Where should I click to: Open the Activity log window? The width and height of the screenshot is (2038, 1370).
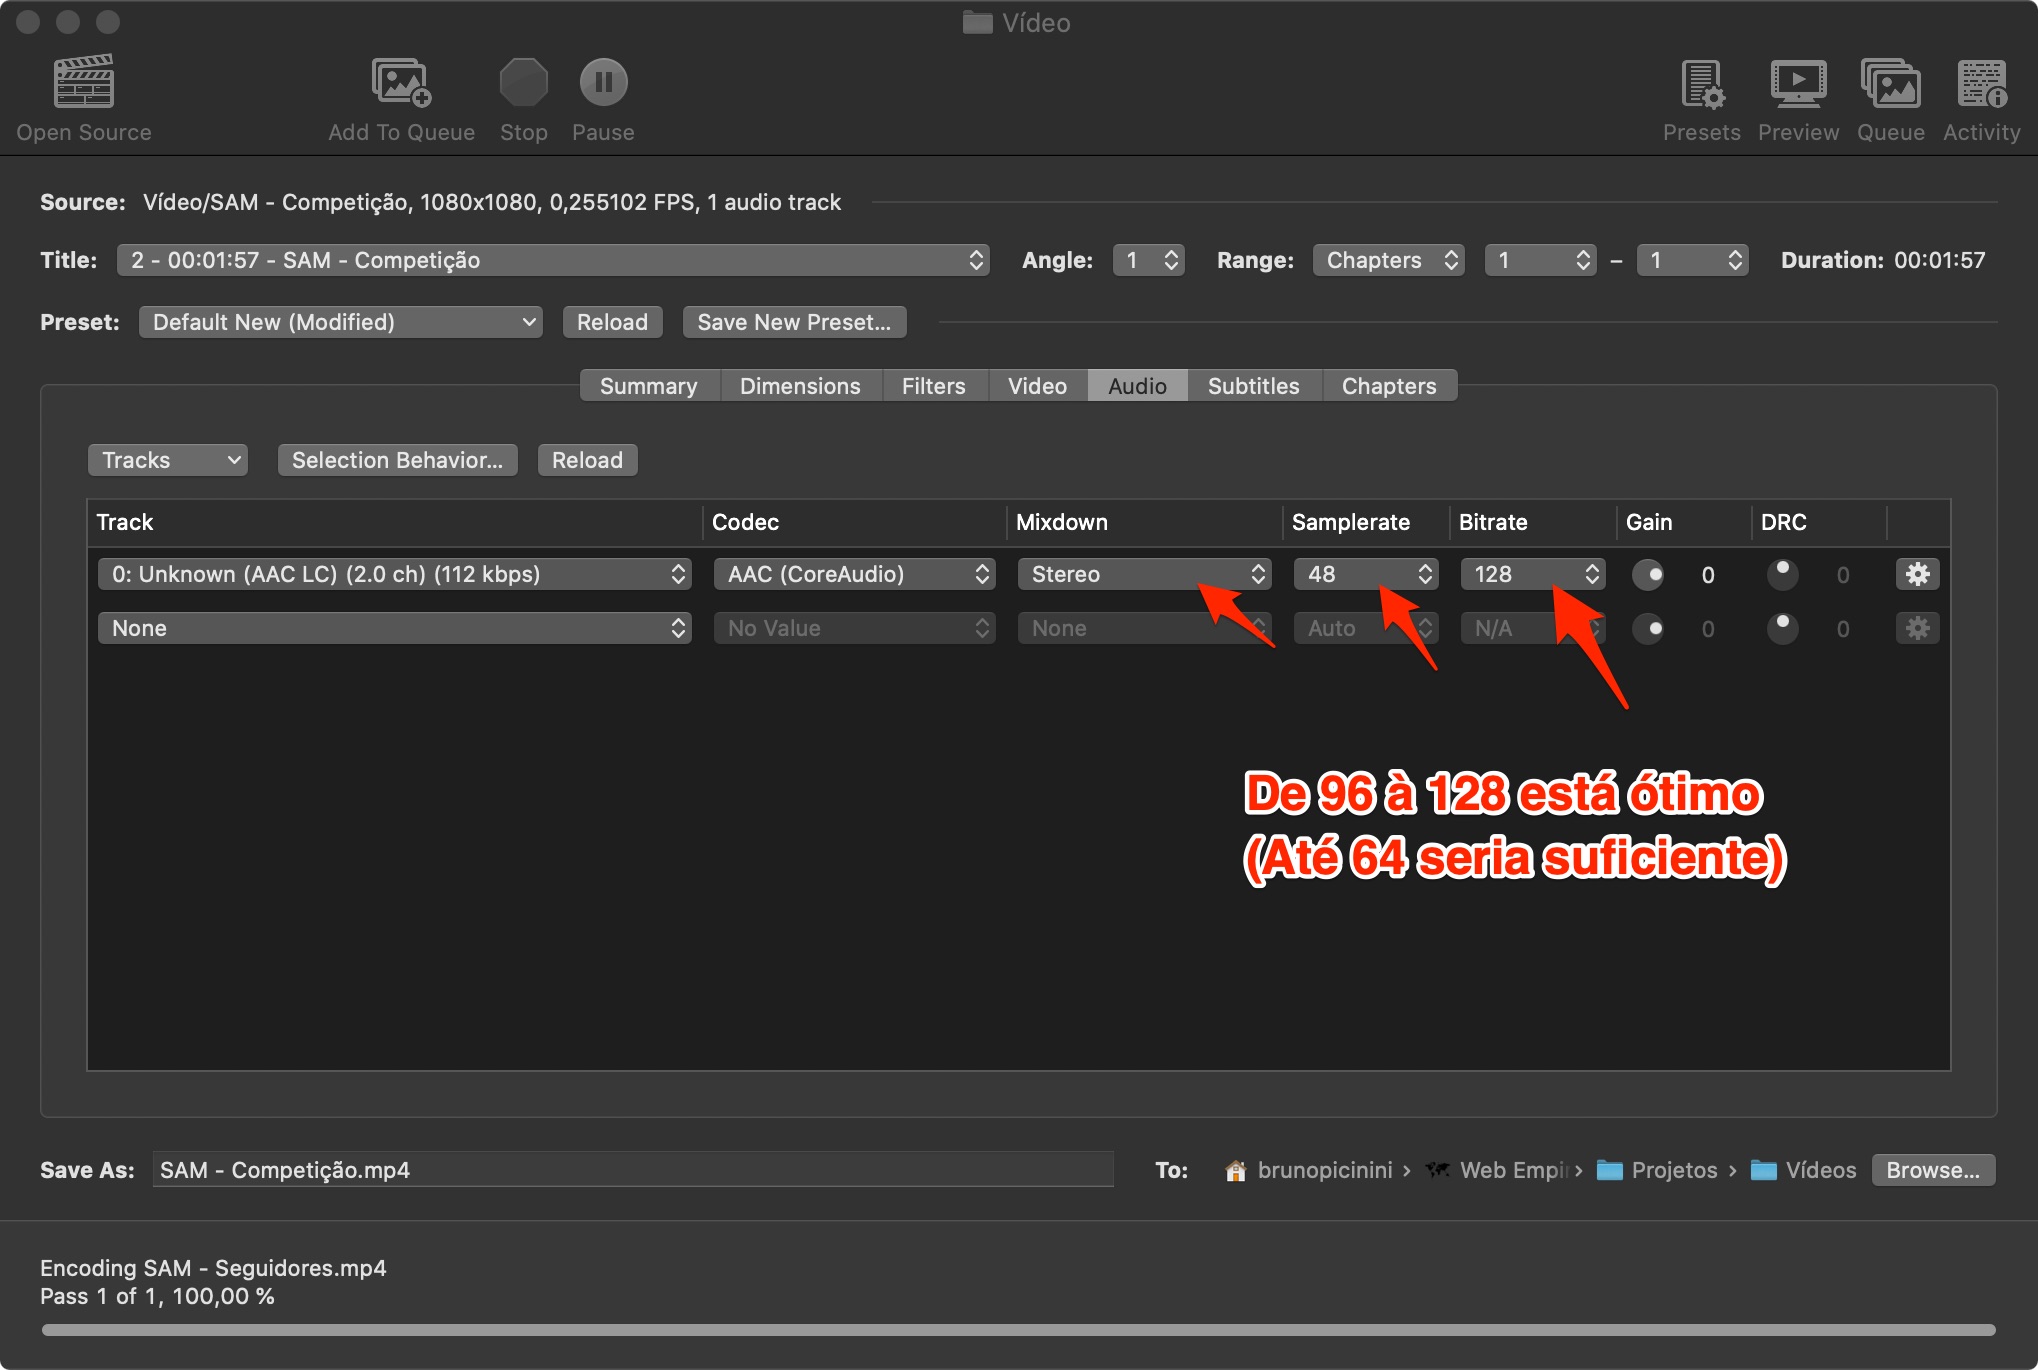click(x=1981, y=82)
